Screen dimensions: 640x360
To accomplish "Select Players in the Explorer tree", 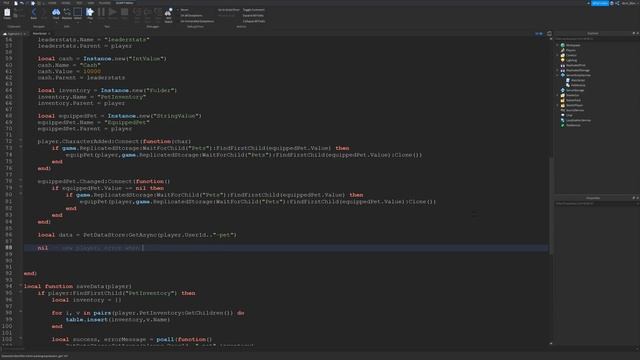I will point(571,50).
